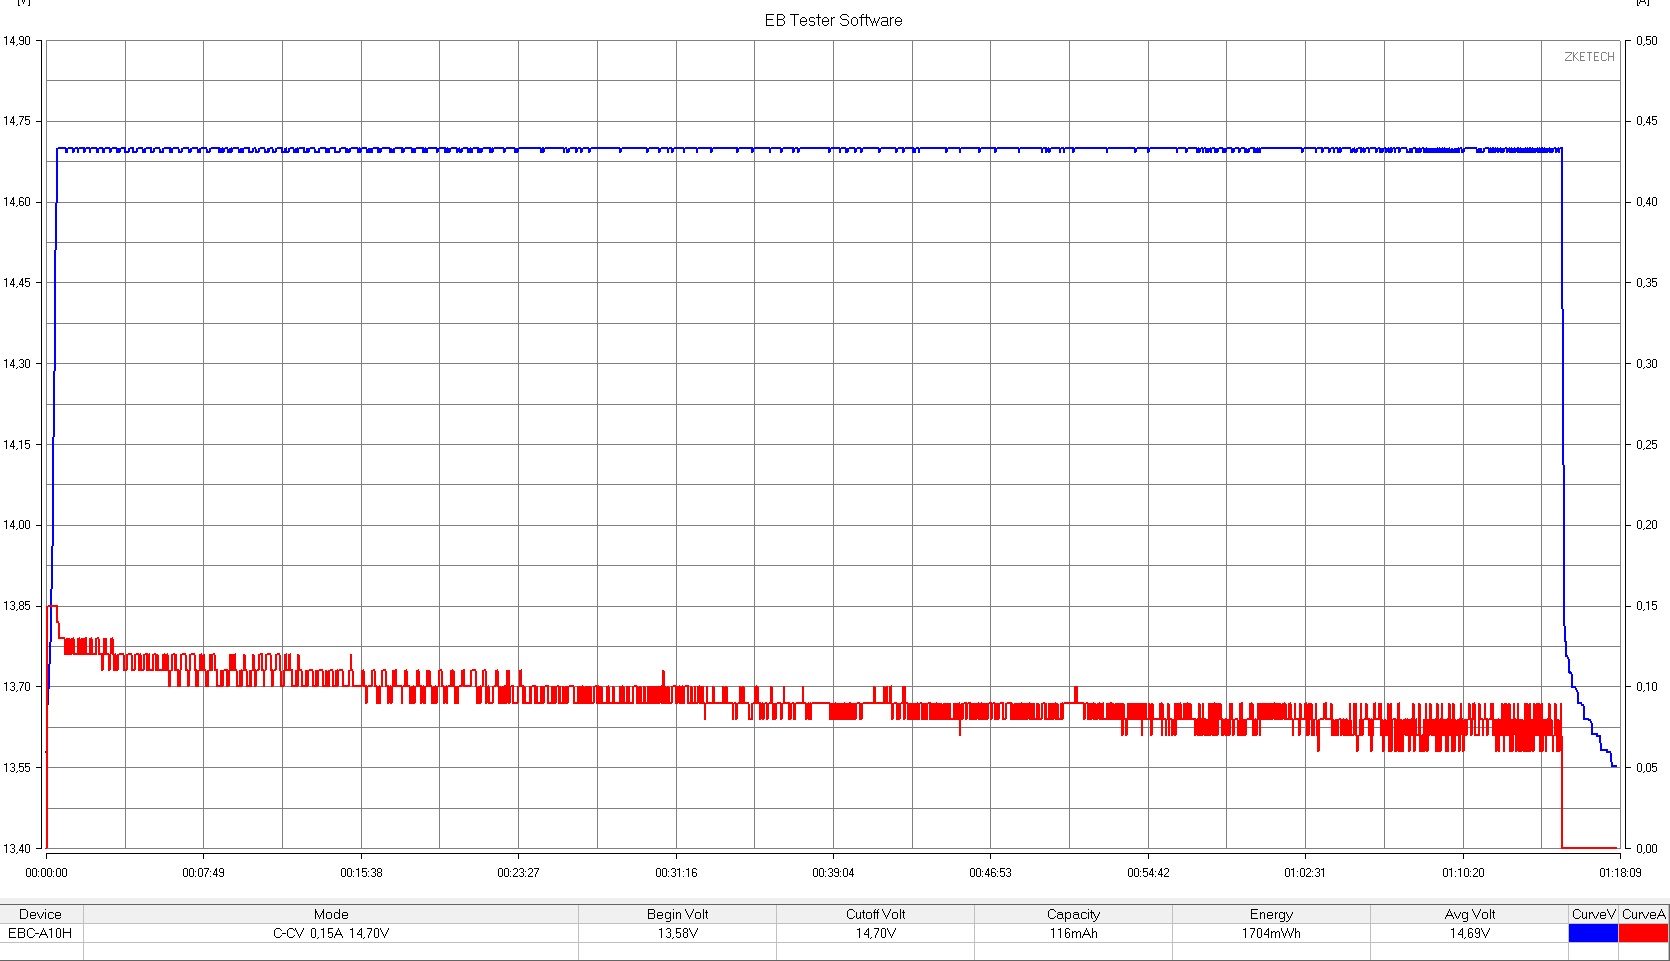Click the 1704mWh energy value
This screenshot has width=1670, height=961.
click(1271, 933)
